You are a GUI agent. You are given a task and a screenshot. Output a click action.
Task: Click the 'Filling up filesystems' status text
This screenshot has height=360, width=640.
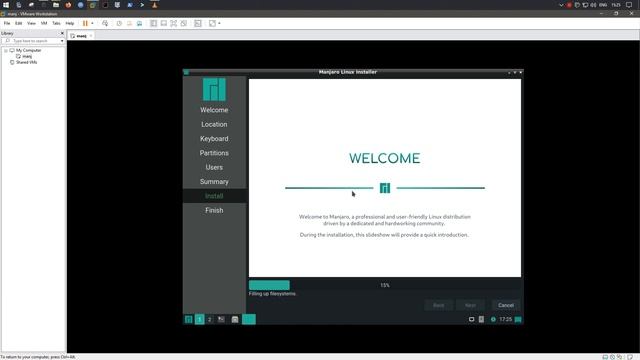pyautogui.click(x=273, y=293)
